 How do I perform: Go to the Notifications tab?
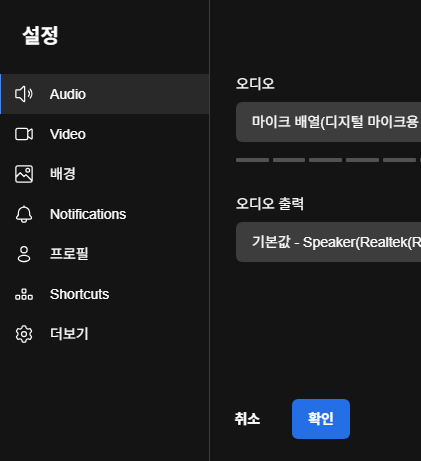[x=105, y=214]
